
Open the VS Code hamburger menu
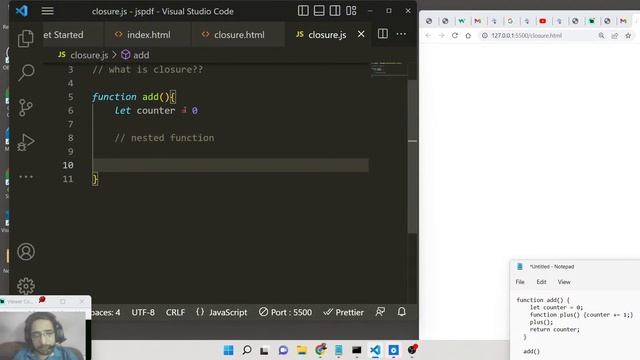point(47,11)
